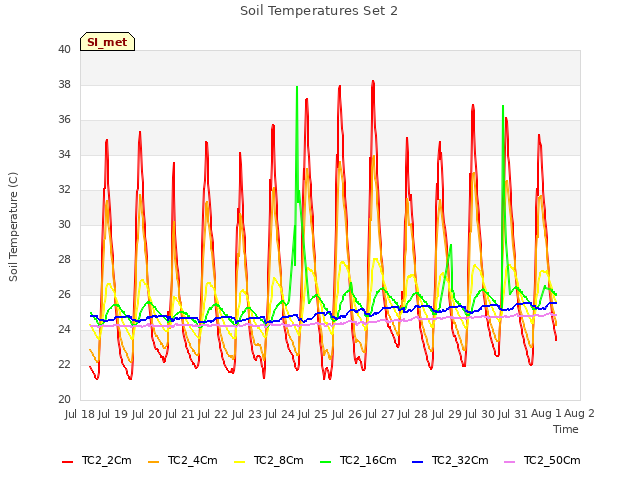Click the Soil Temperature (C) axis label
This screenshot has width=640, height=480.
(x=13, y=227)
